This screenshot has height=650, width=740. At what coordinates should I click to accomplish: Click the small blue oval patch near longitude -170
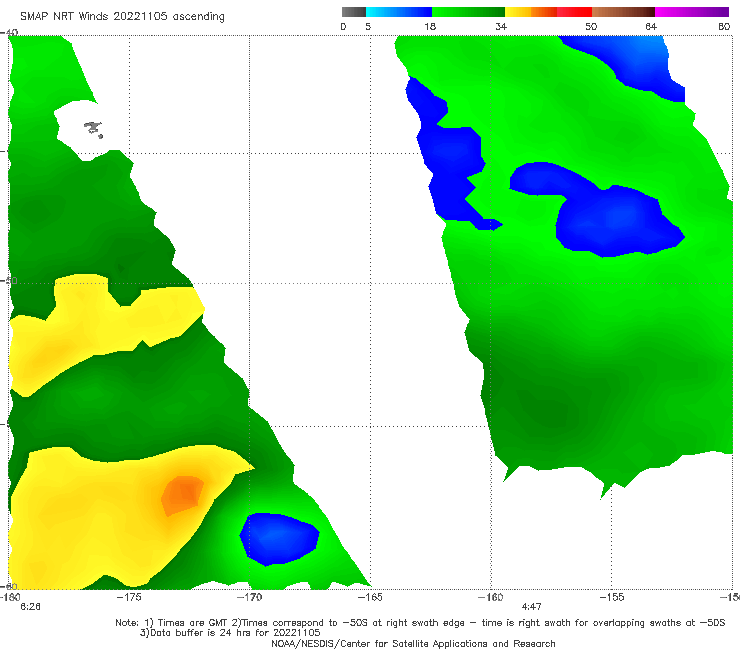click(x=279, y=539)
